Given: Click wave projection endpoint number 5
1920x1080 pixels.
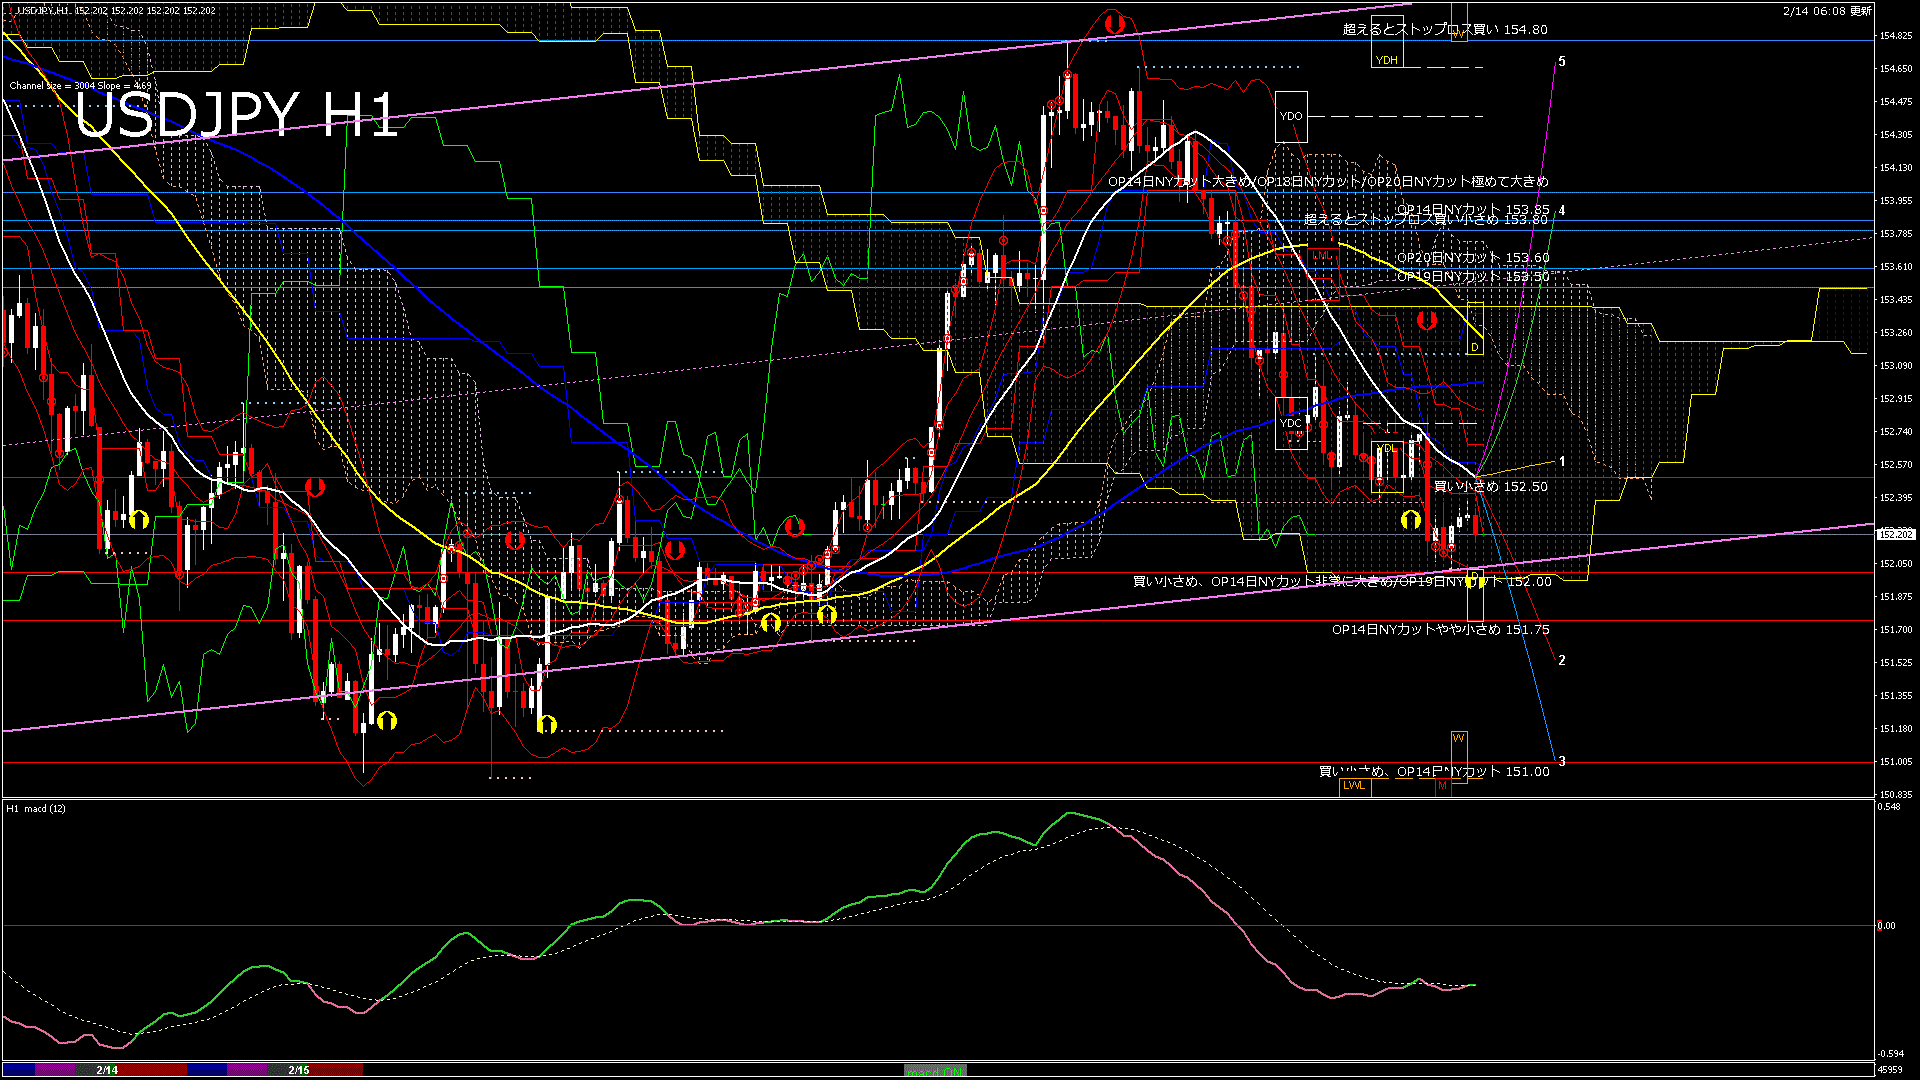Looking at the screenshot, I should click(x=1562, y=62).
